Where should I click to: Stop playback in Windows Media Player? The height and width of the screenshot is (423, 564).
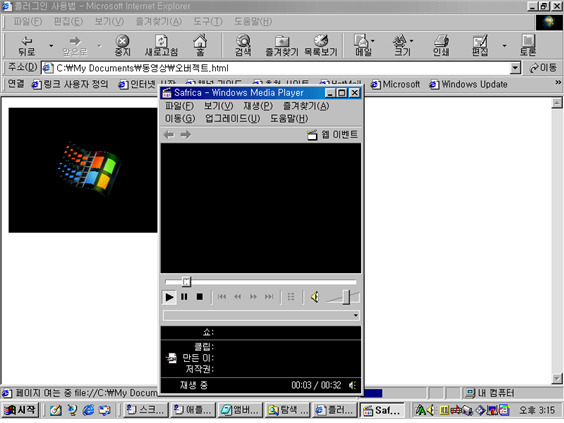(x=200, y=297)
